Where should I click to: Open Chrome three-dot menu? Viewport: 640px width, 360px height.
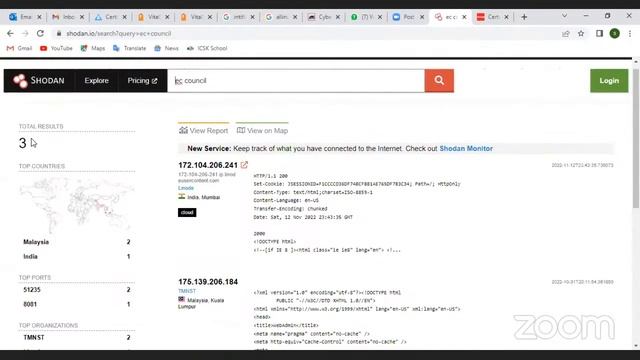pyautogui.click(x=630, y=33)
